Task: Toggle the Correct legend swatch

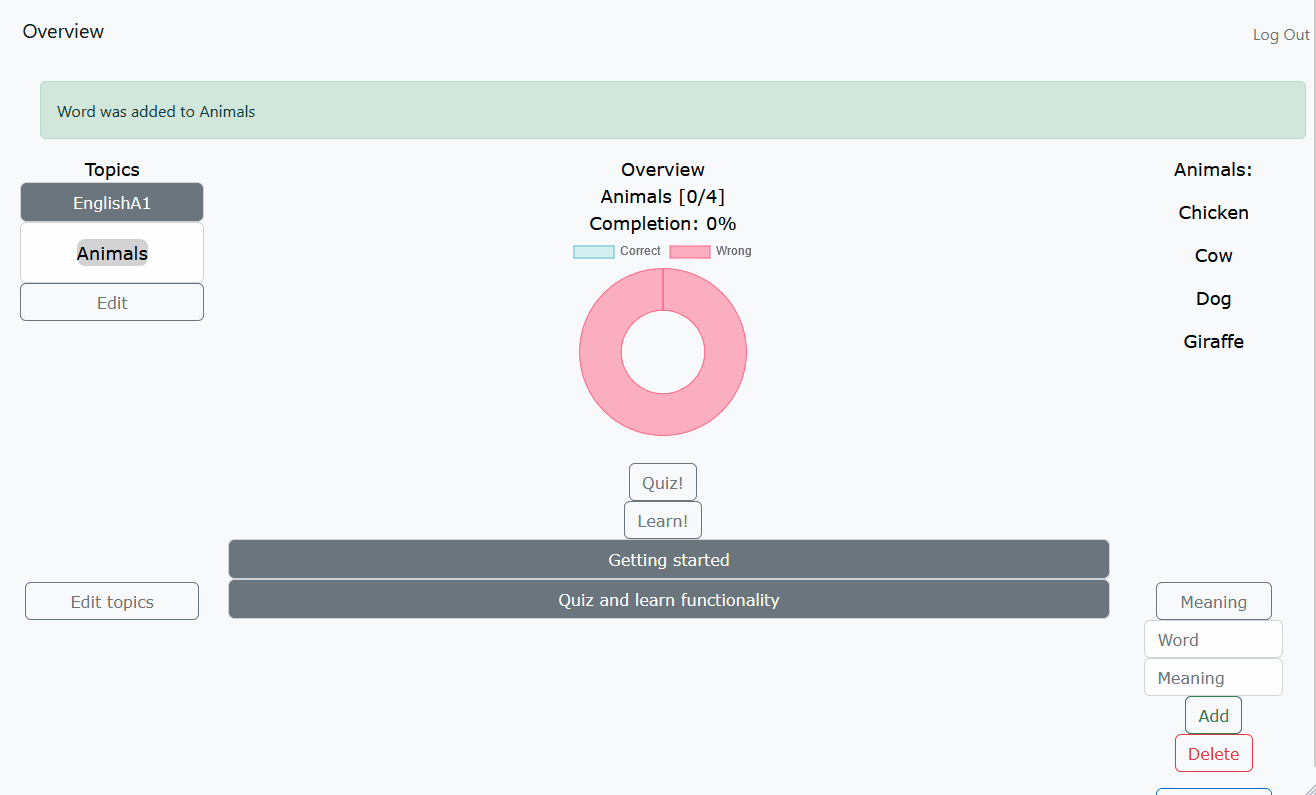Action: tap(594, 252)
